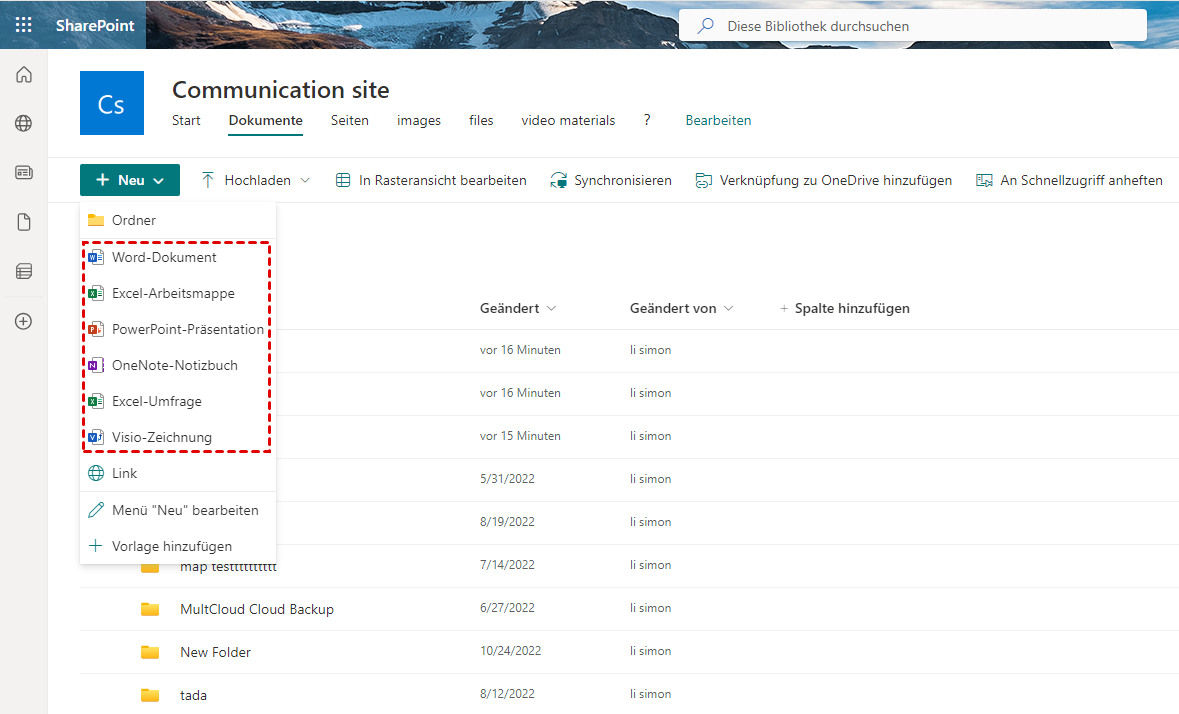Click the Cs site logo tile

coord(112,103)
